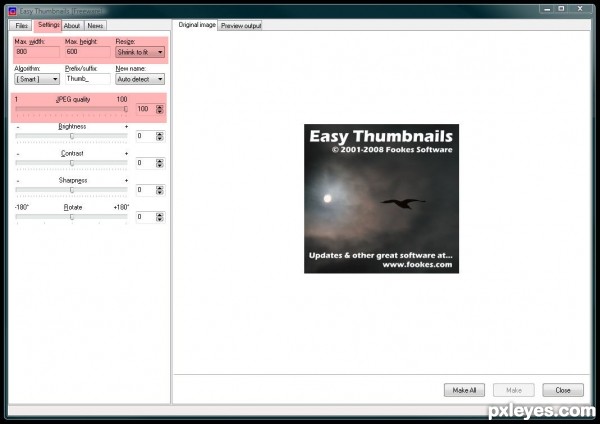Click the Sharpness value field
Viewport: 600px width, 424px height.
145,190
